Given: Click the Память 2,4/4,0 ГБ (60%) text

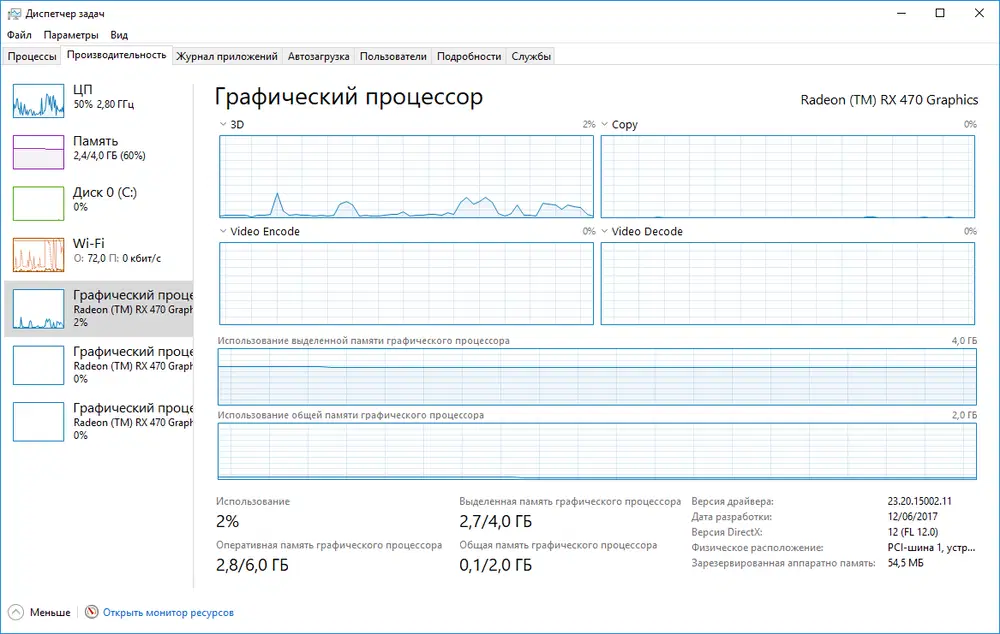Looking at the screenshot, I should click(x=109, y=148).
